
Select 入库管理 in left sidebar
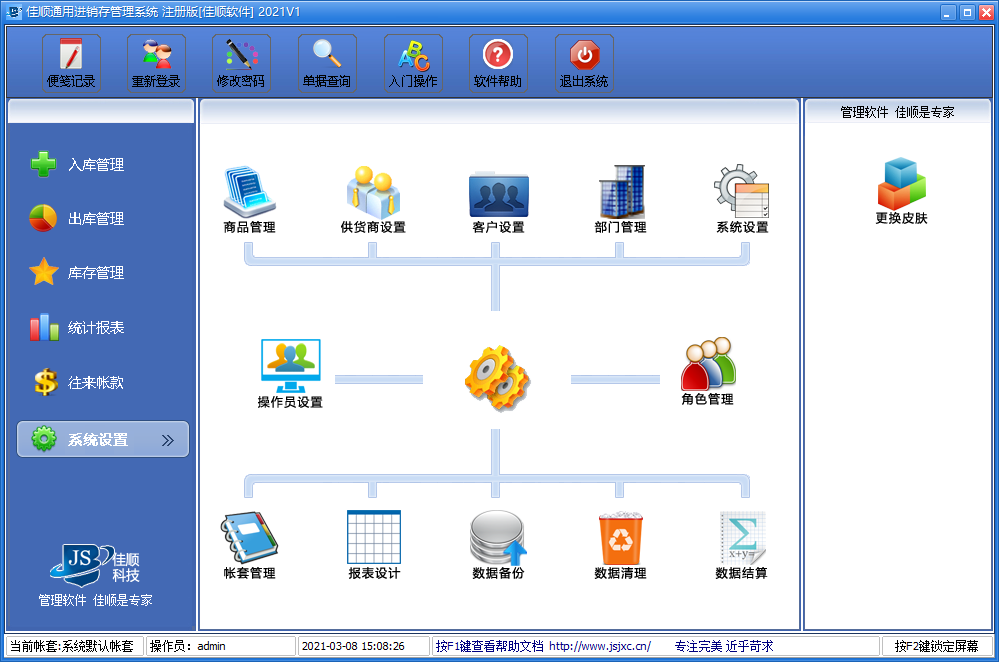point(77,164)
